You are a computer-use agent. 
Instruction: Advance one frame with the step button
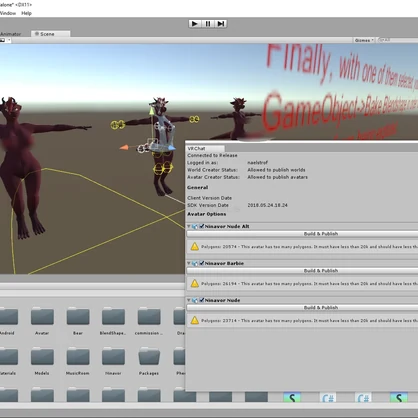(220, 24)
